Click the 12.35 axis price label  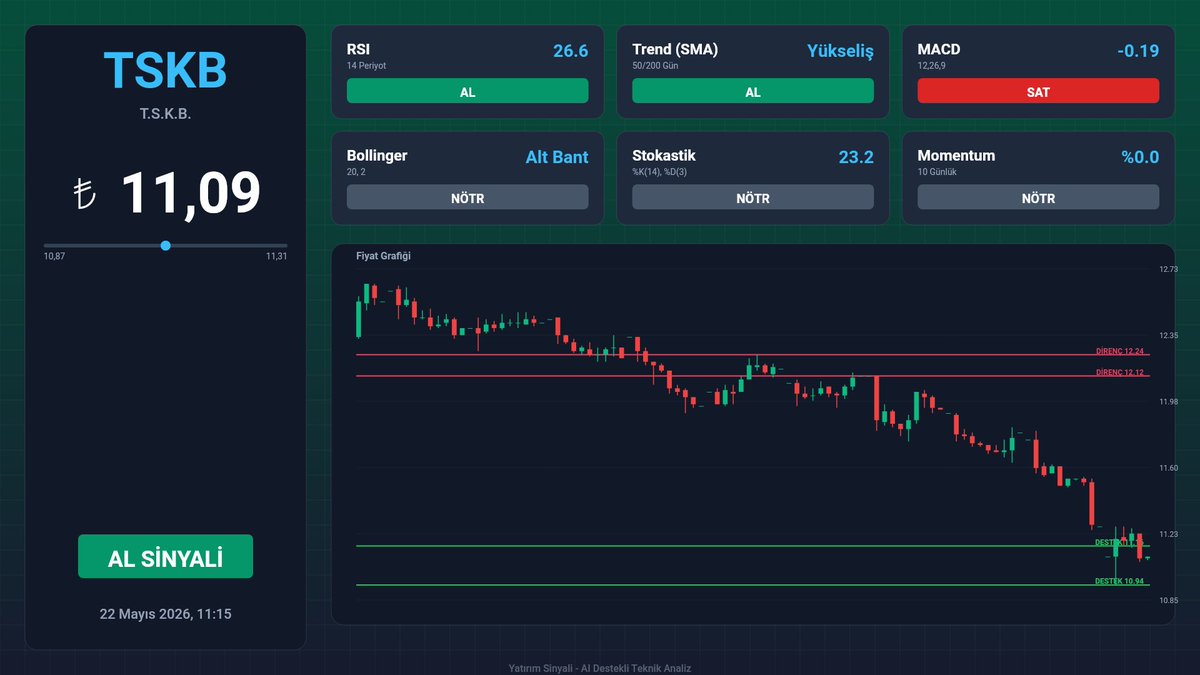click(x=1168, y=335)
